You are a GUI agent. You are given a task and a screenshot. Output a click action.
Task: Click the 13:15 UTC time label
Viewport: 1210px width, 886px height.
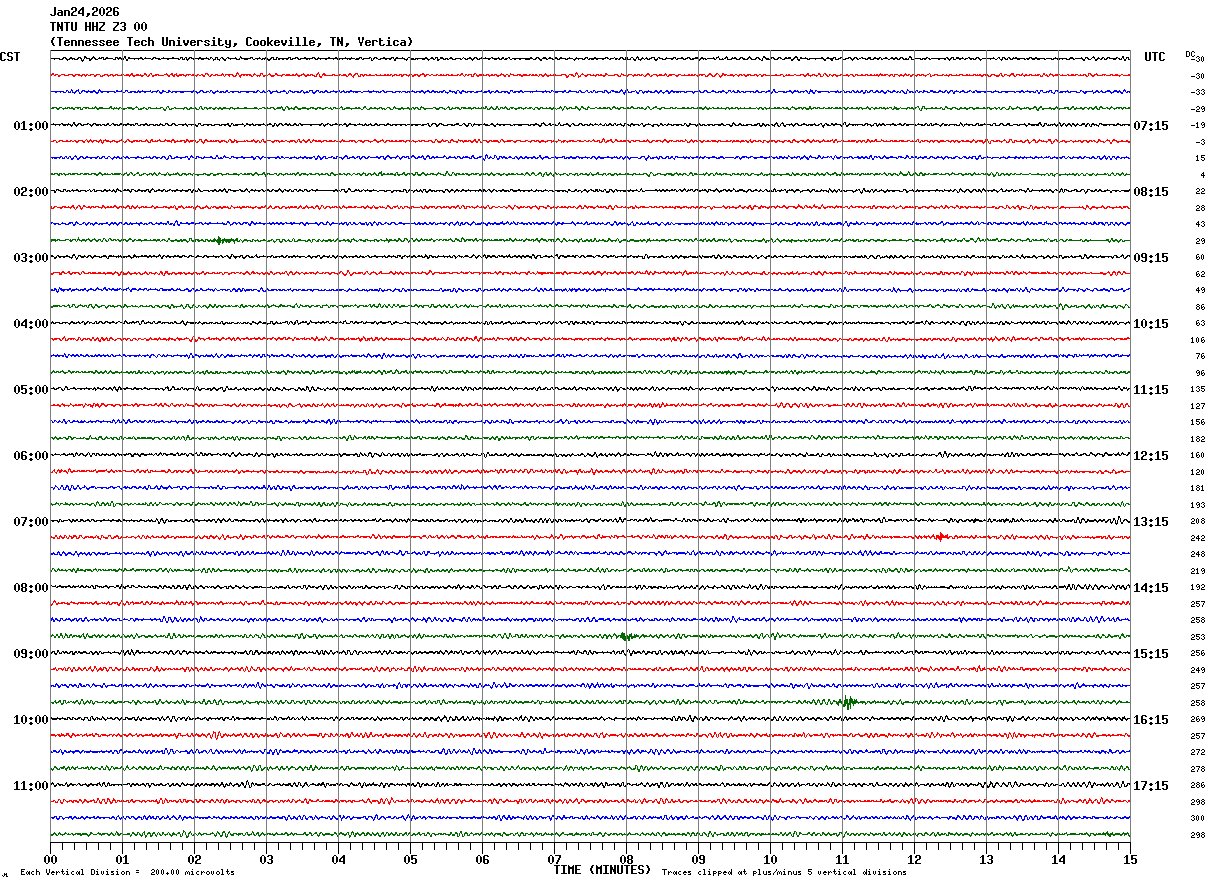pos(1151,522)
